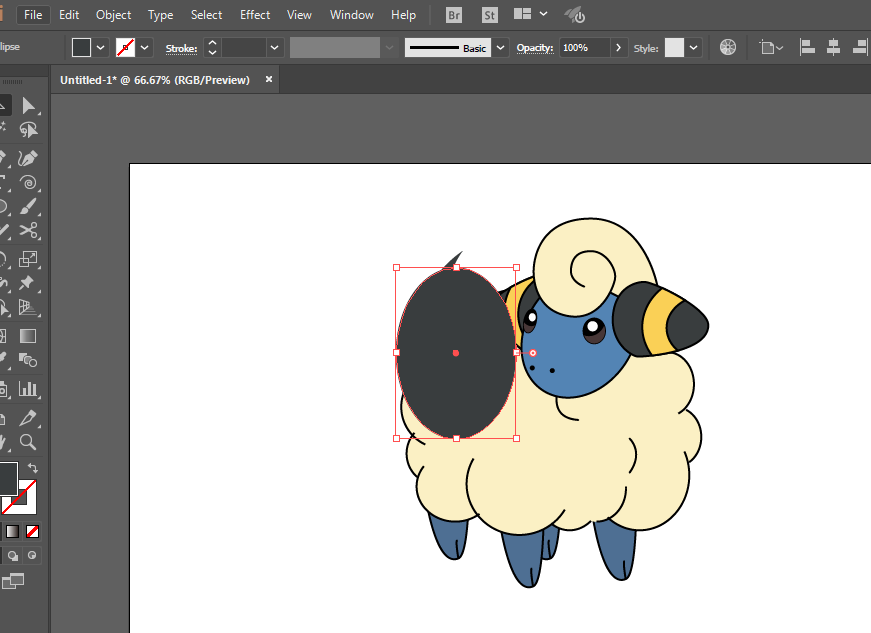Viewport: 871px width, 633px height.
Task: Click fill color swatch in control bar
Action: [81, 48]
